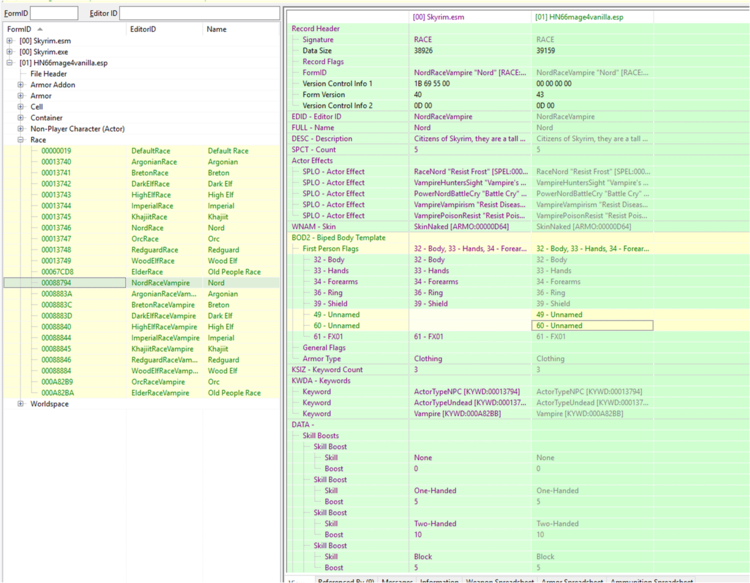
Task: Expand the Worldspace group
Action: tap(21, 404)
